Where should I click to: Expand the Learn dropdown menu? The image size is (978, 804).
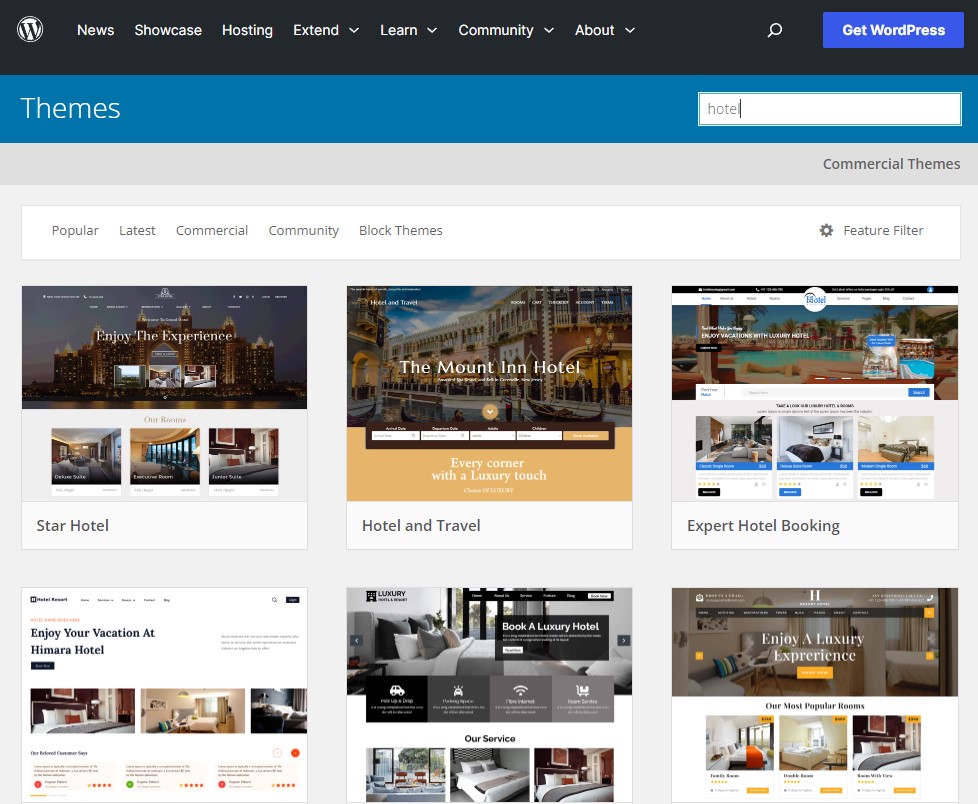(x=409, y=30)
